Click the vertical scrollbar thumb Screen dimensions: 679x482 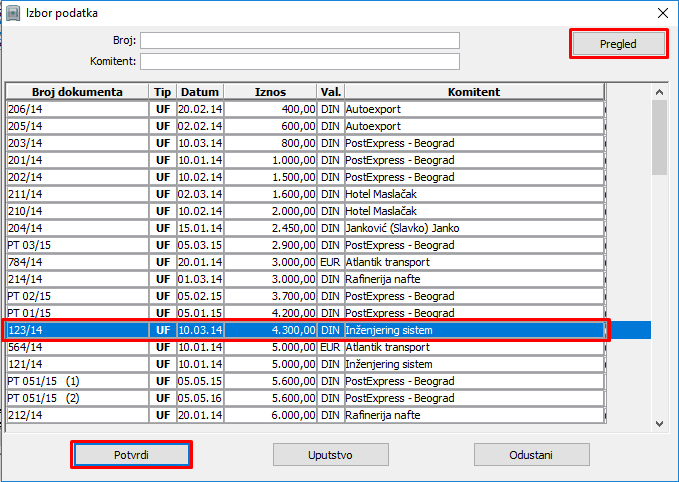[x=659, y=137]
